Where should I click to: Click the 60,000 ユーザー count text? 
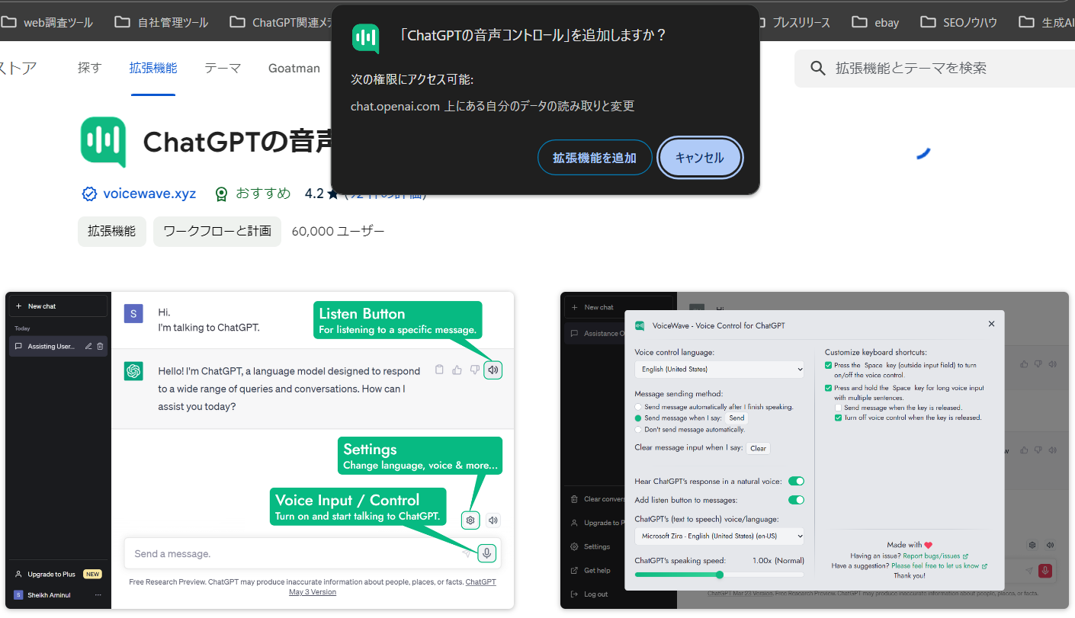click(338, 231)
